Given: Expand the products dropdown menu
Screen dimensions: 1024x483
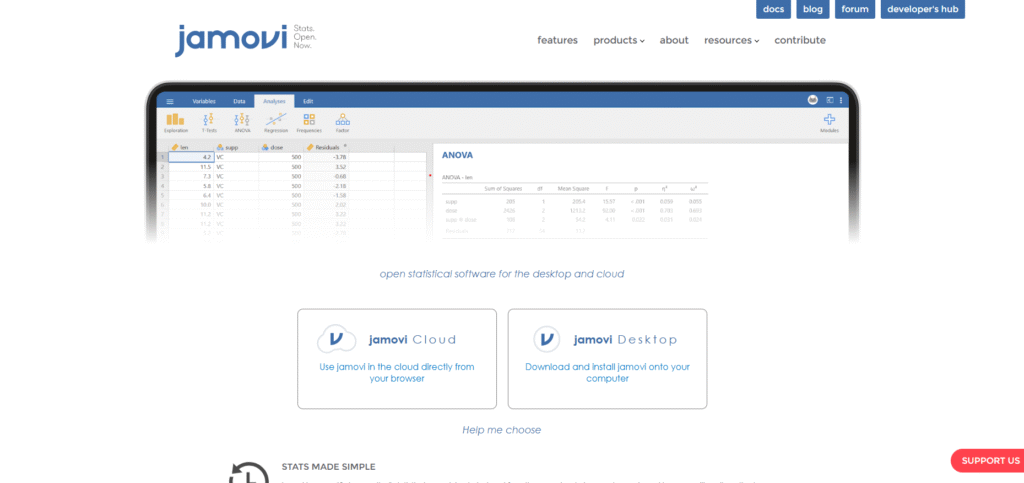Looking at the screenshot, I should click(618, 40).
